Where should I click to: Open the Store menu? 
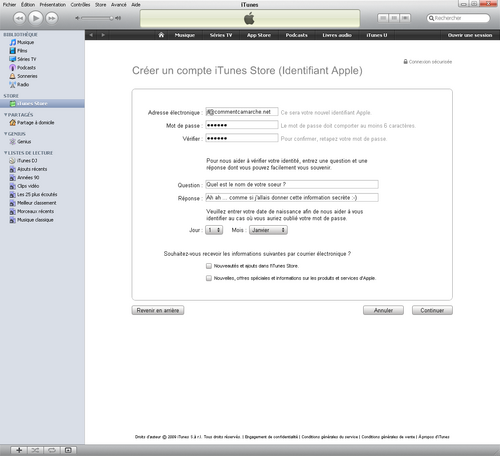100,5
